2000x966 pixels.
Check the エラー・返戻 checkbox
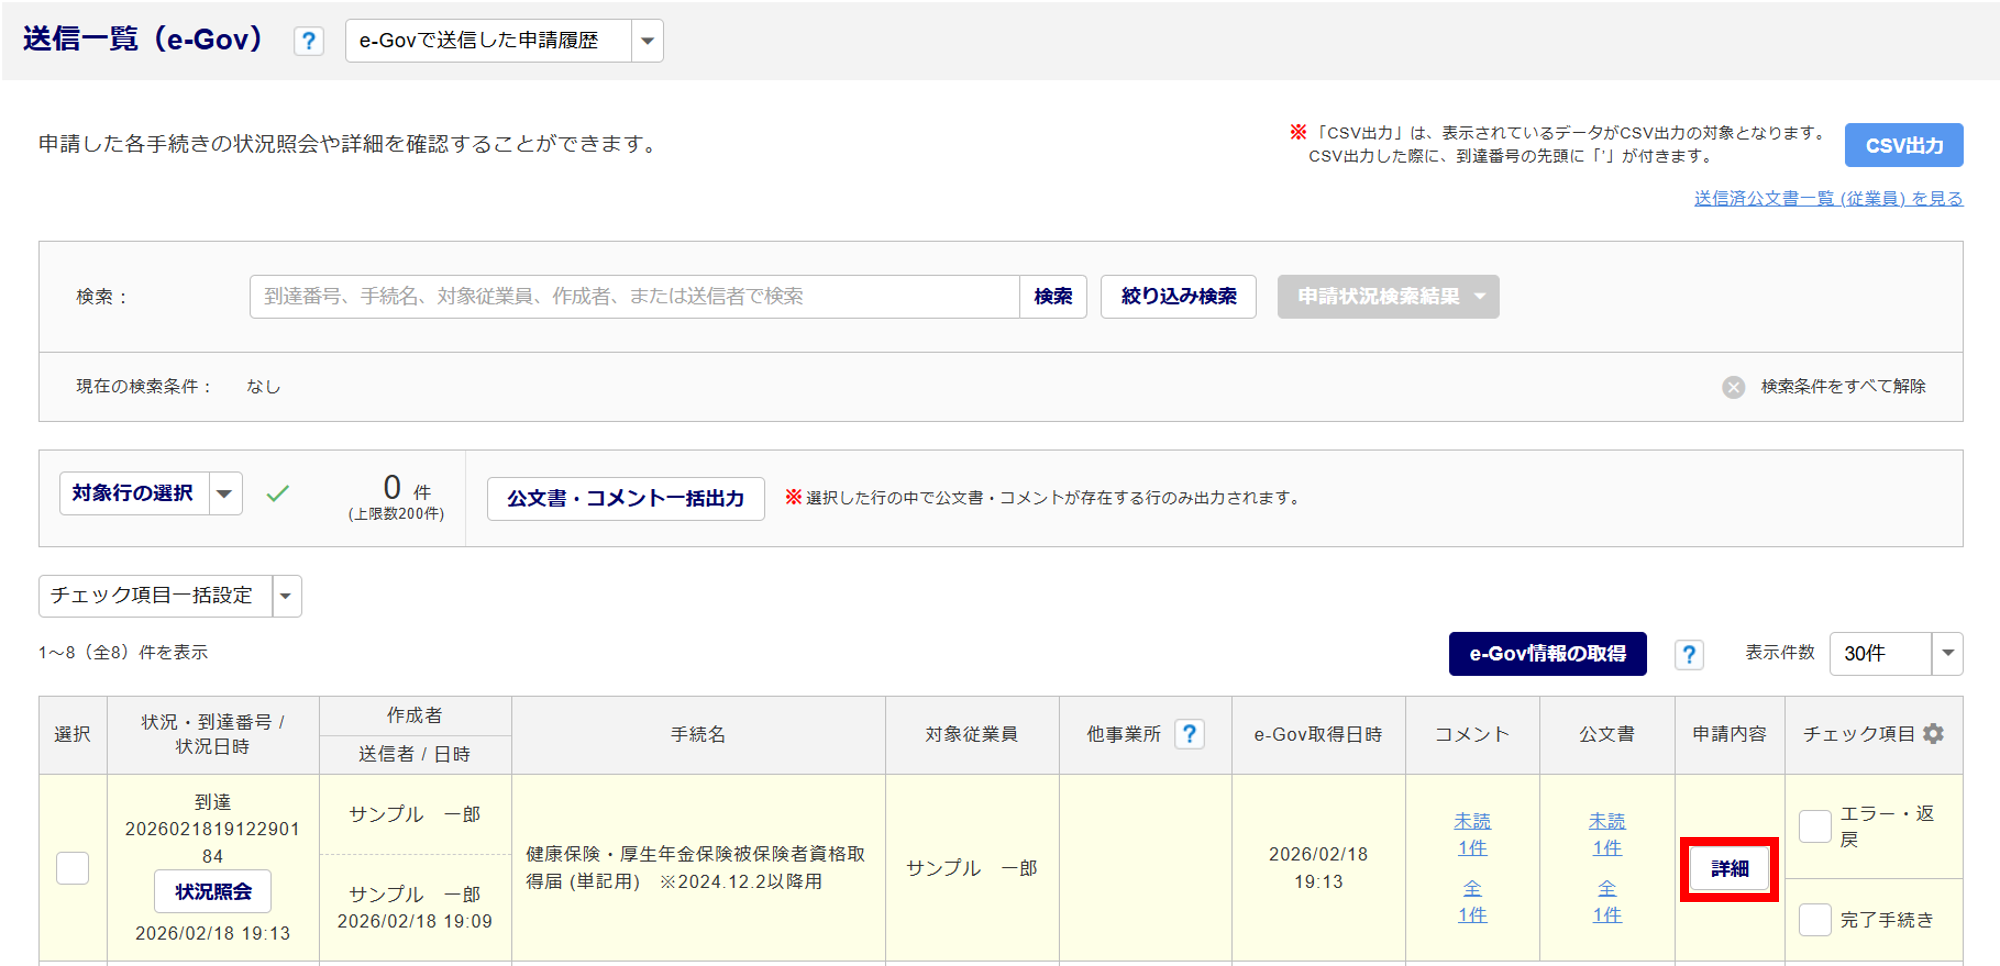[1814, 826]
